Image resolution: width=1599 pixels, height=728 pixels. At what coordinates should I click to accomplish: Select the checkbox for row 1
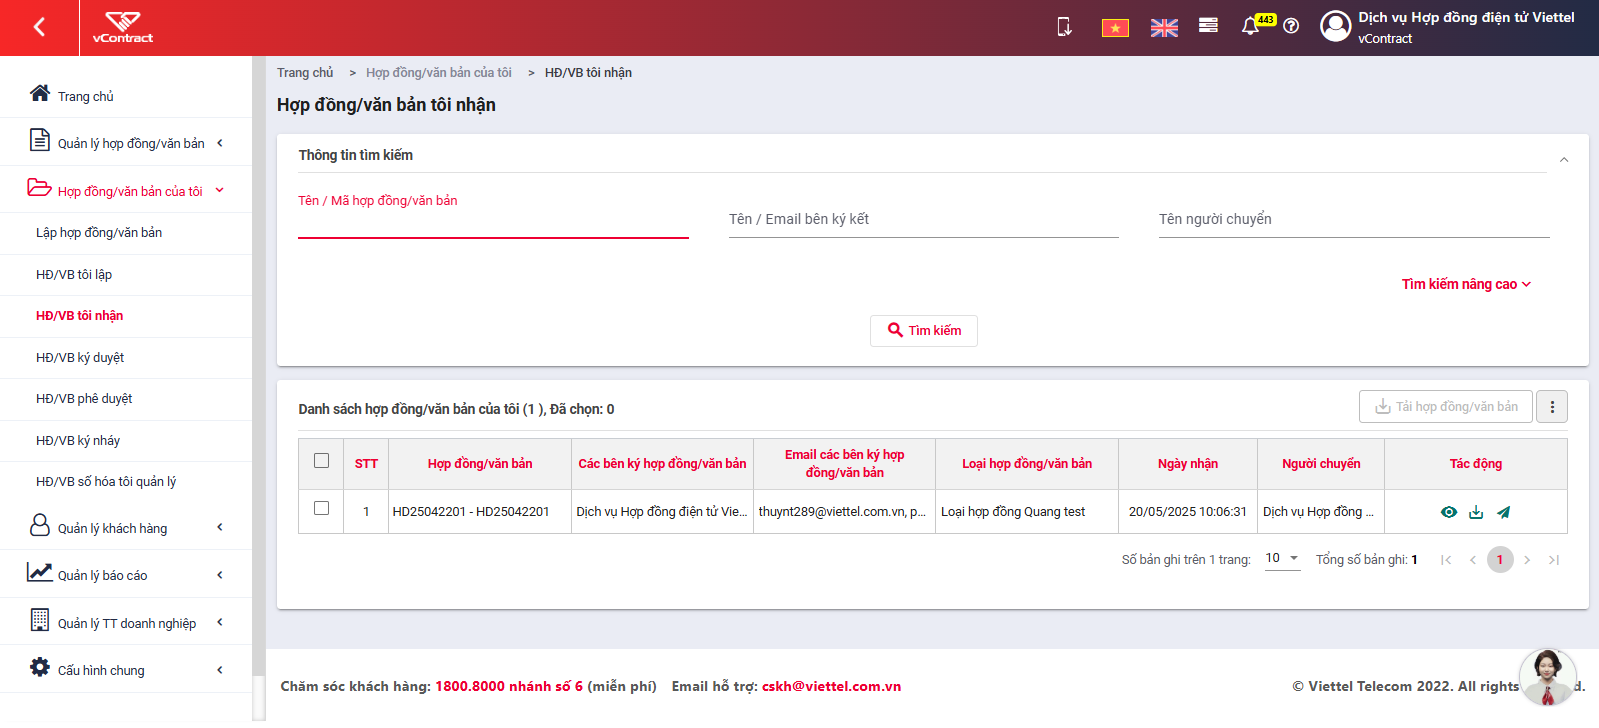coord(321,508)
